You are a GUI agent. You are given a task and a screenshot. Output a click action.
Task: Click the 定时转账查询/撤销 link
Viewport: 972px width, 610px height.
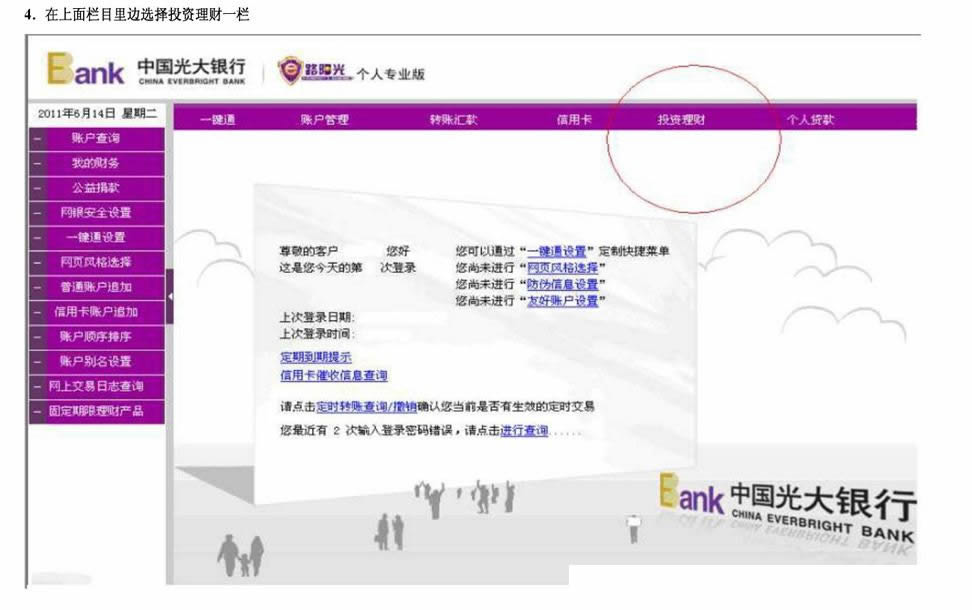pyautogui.click(x=366, y=407)
